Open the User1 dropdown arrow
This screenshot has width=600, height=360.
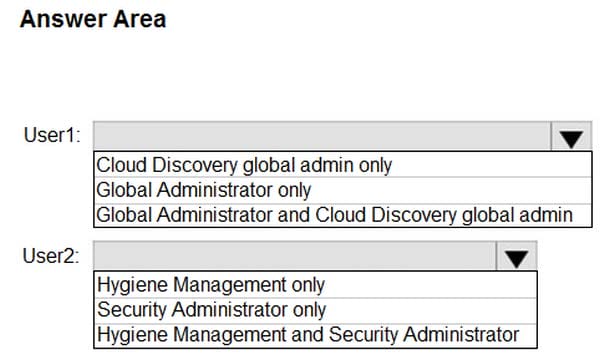[571, 137]
